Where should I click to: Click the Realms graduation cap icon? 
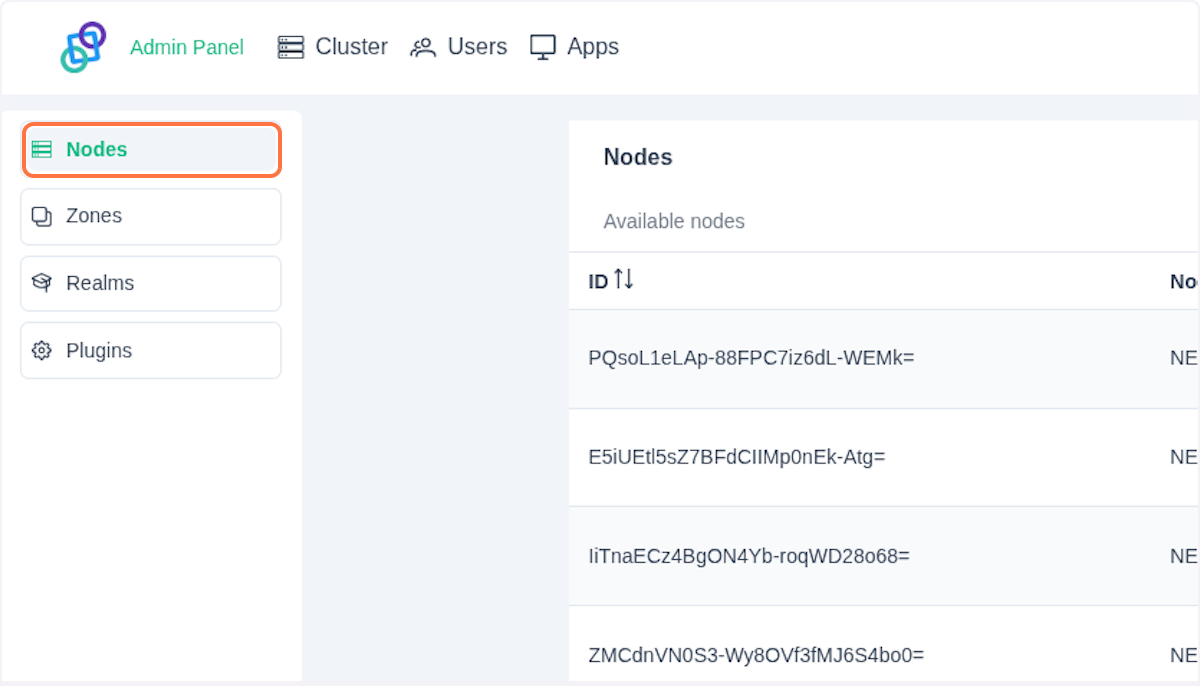point(41,283)
